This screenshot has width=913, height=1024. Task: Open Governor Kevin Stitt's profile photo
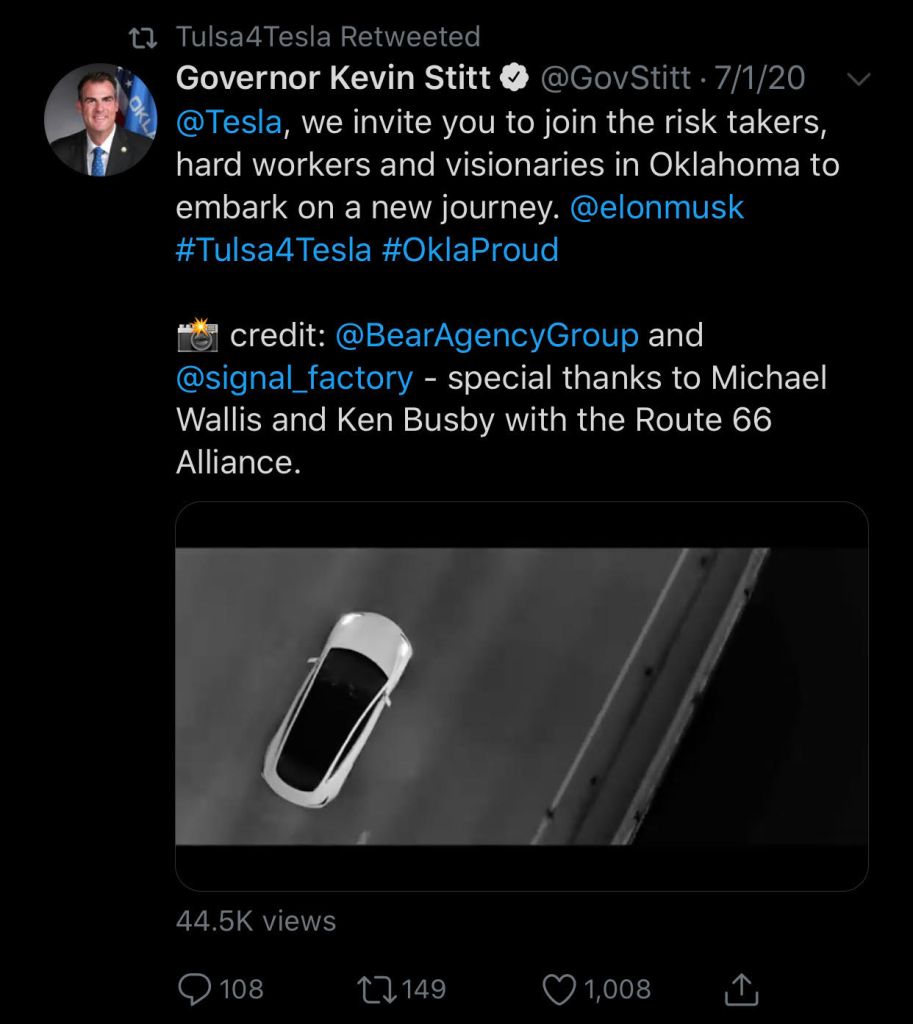coord(100,120)
